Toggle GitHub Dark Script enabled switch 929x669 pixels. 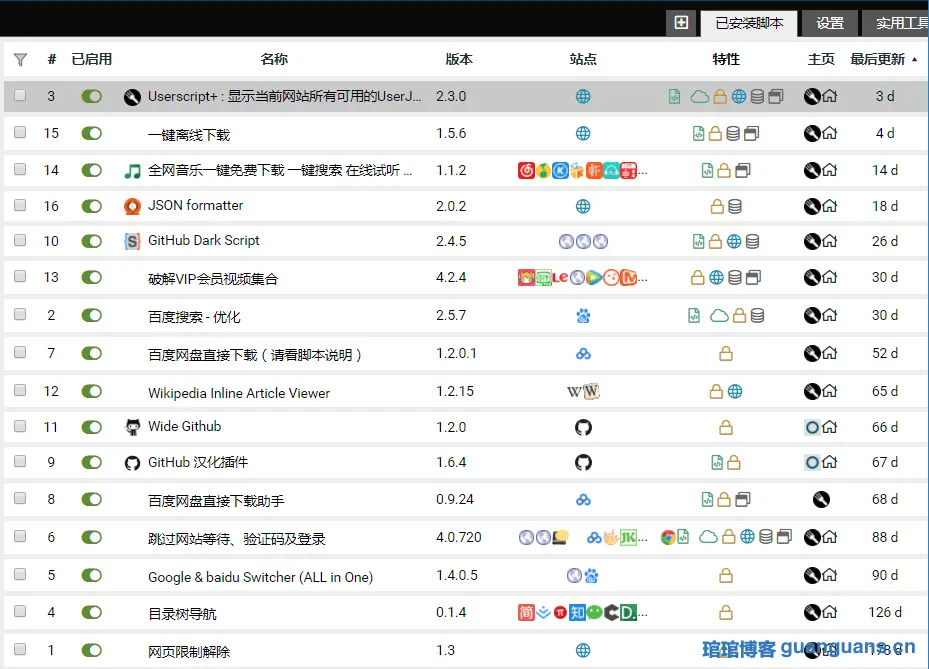coord(92,241)
